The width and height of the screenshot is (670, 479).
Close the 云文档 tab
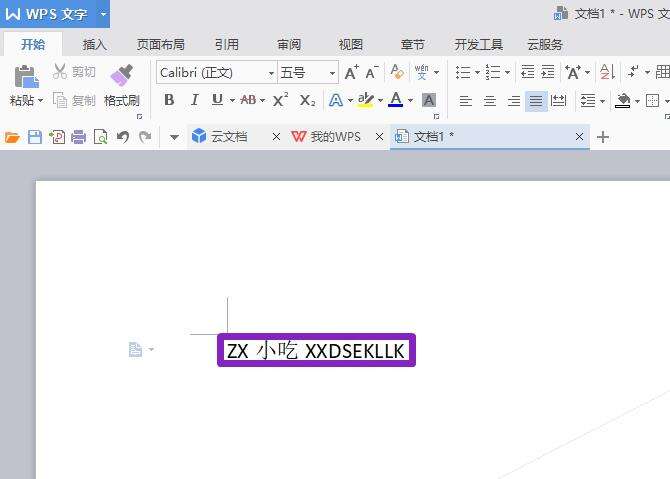tap(276, 137)
